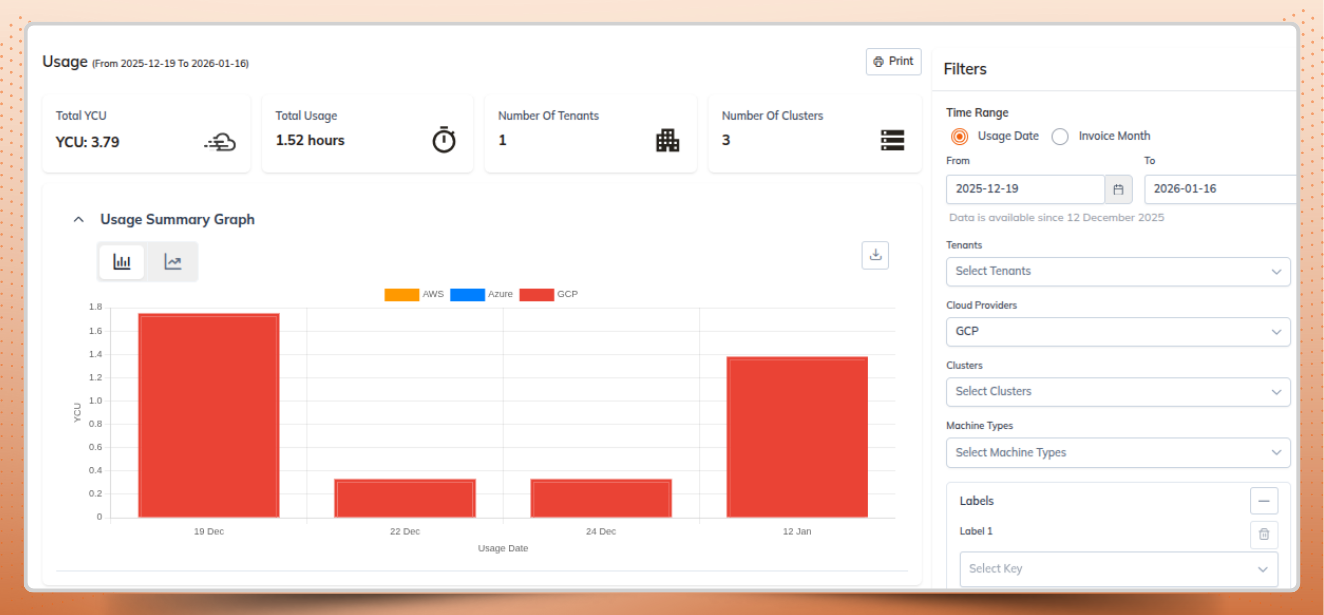Open the Cloud Providers dropdown showing GCP
1324x615 pixels.
[1118, 331]
